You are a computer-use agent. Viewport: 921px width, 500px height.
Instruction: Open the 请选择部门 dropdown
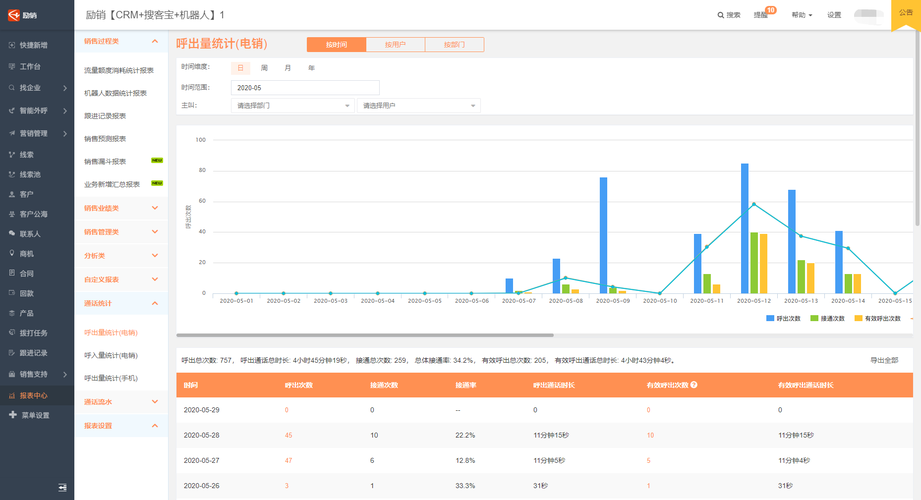(293, 106)
